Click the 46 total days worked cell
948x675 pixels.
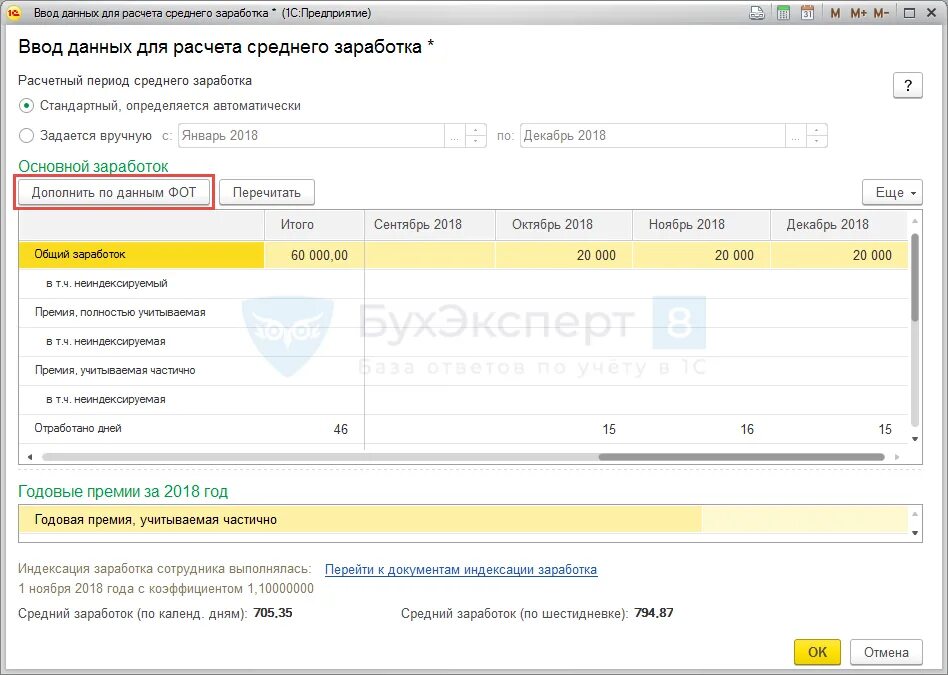pos(314,429)
